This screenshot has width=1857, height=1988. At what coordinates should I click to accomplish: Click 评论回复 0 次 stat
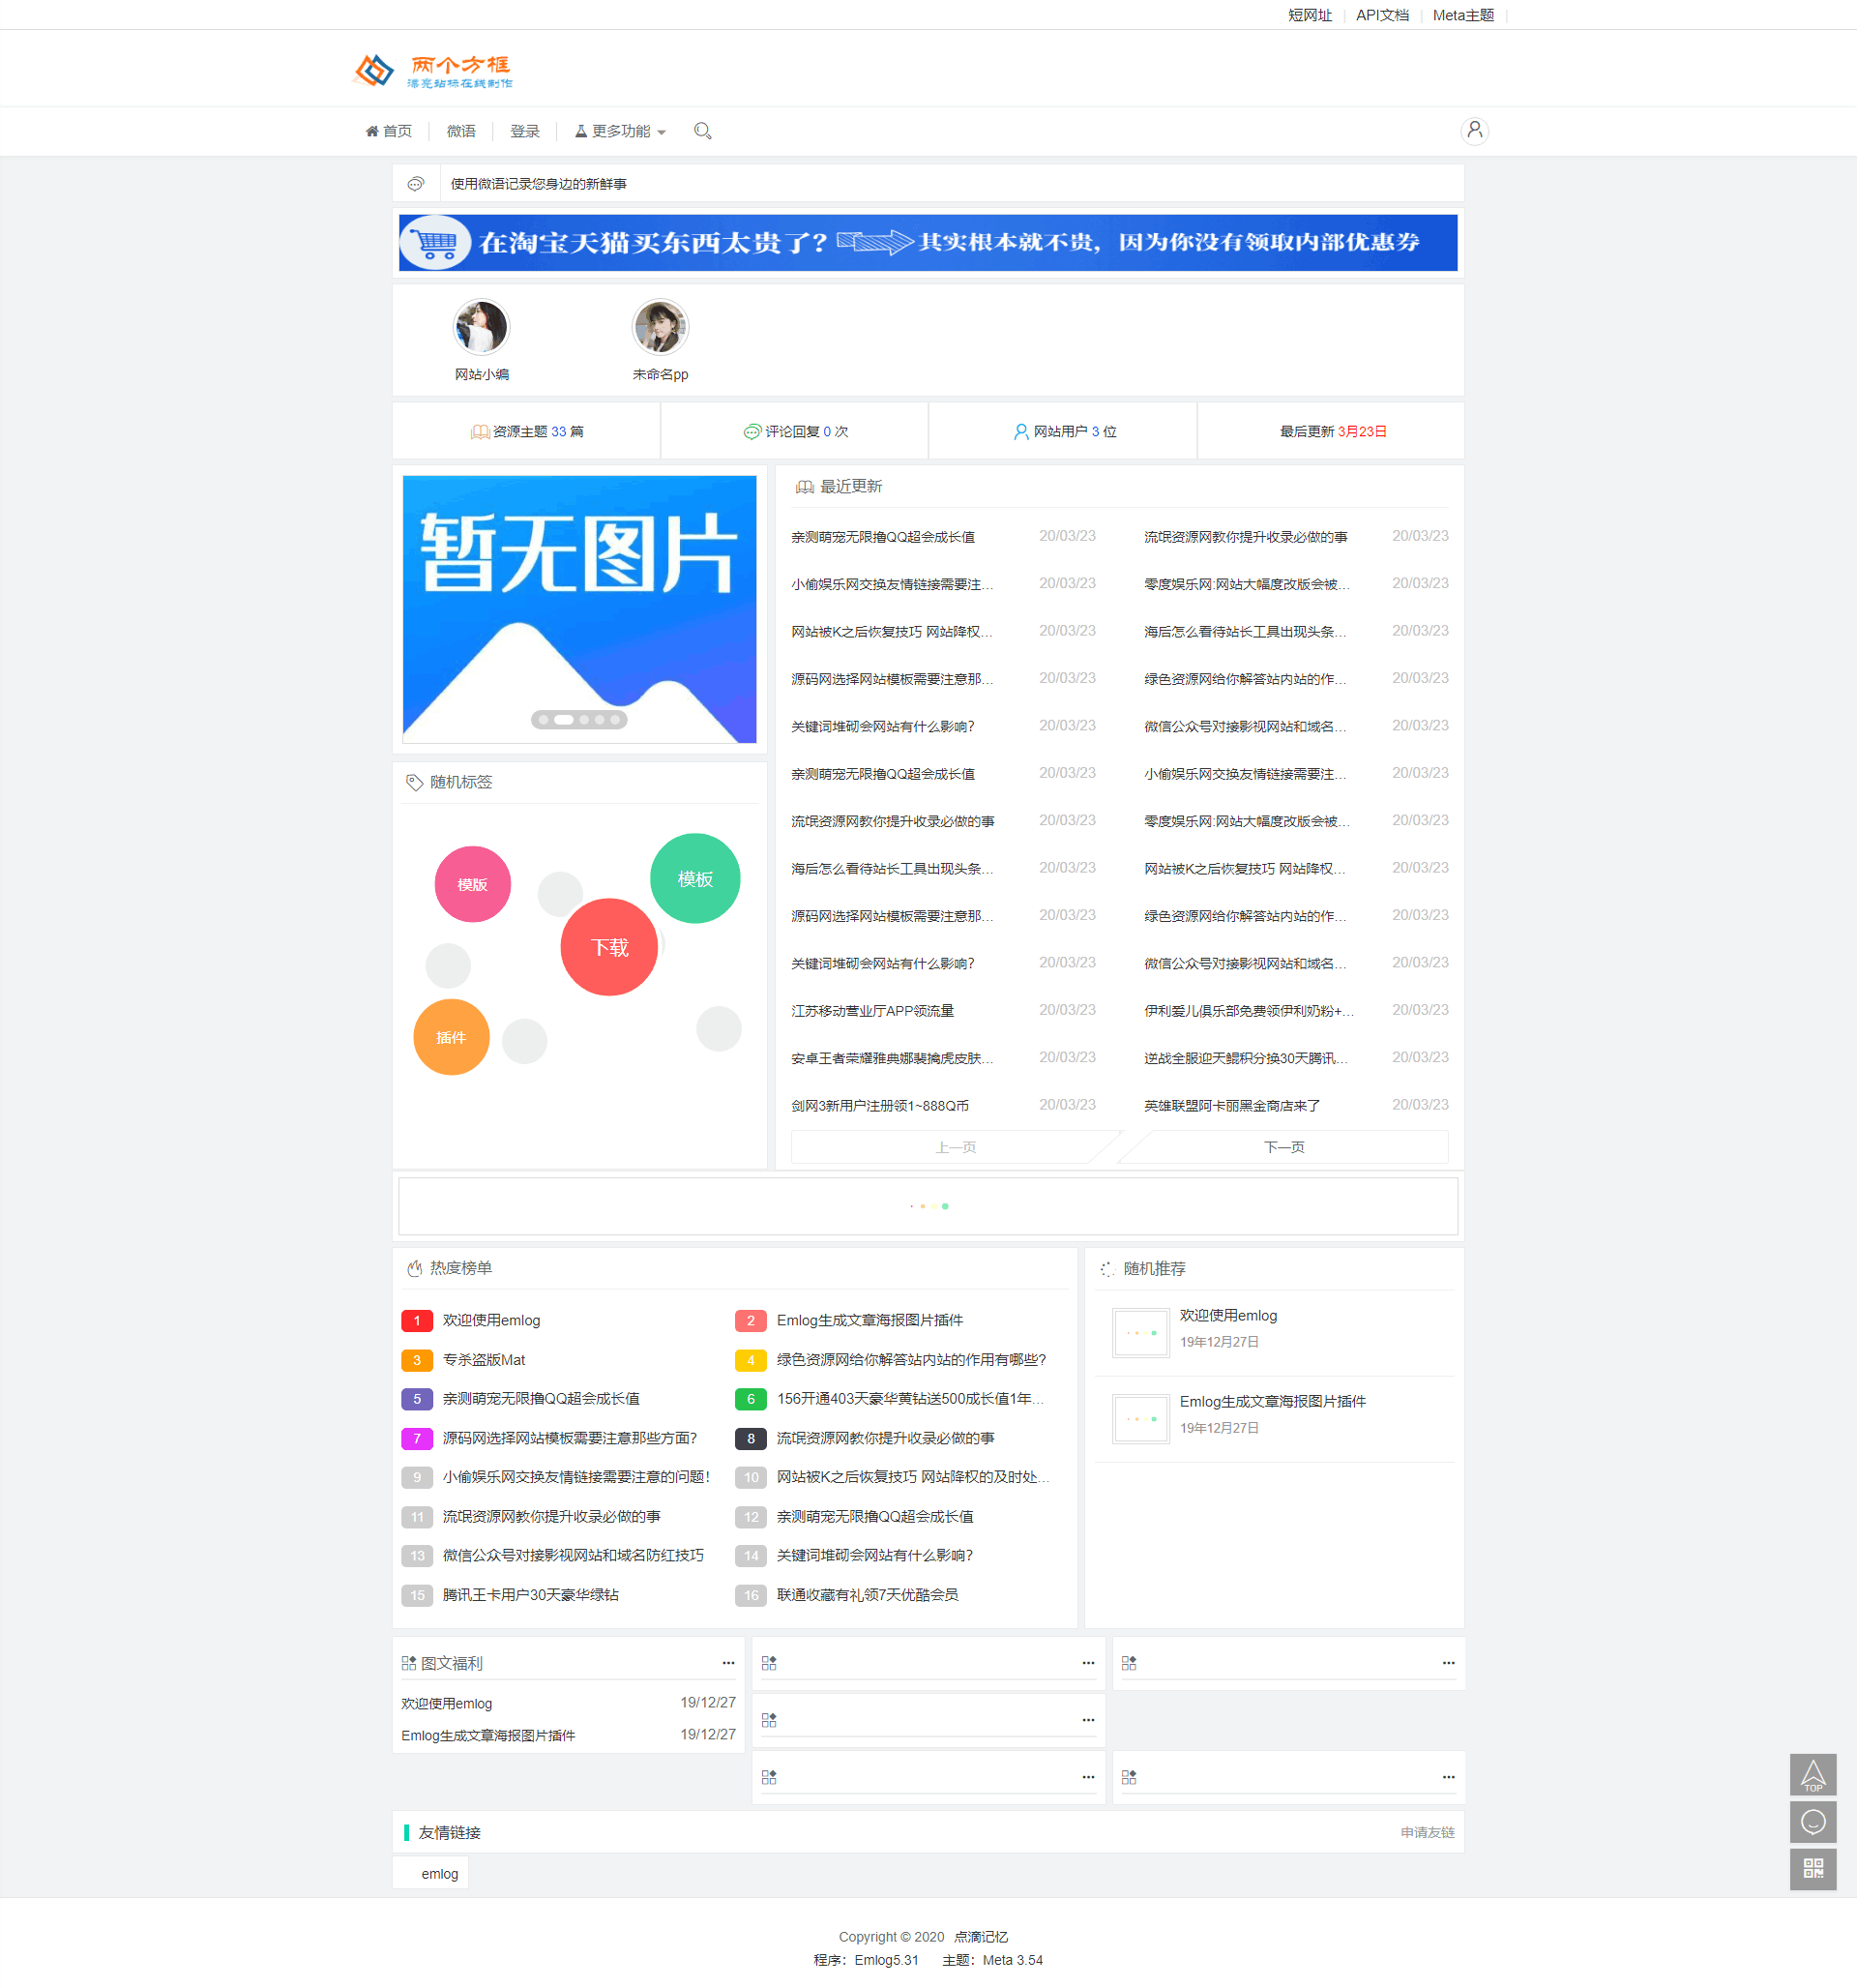pos(796,432)
